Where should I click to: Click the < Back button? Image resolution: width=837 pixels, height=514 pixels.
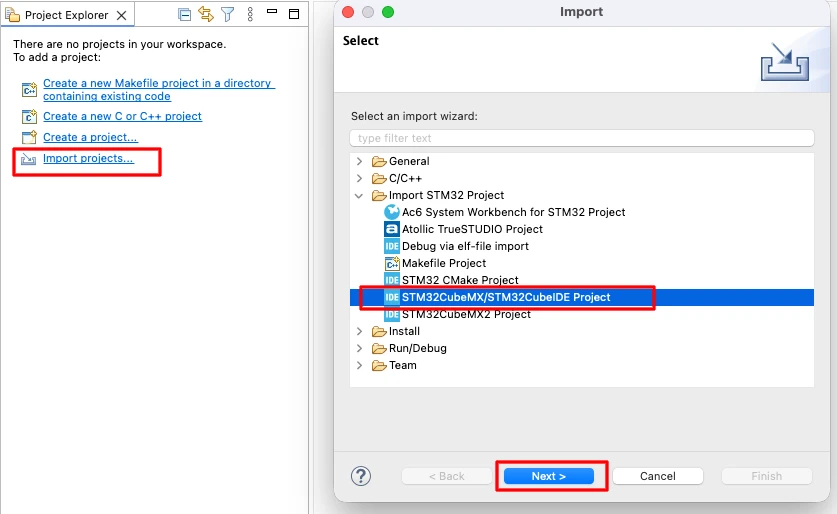447,476
